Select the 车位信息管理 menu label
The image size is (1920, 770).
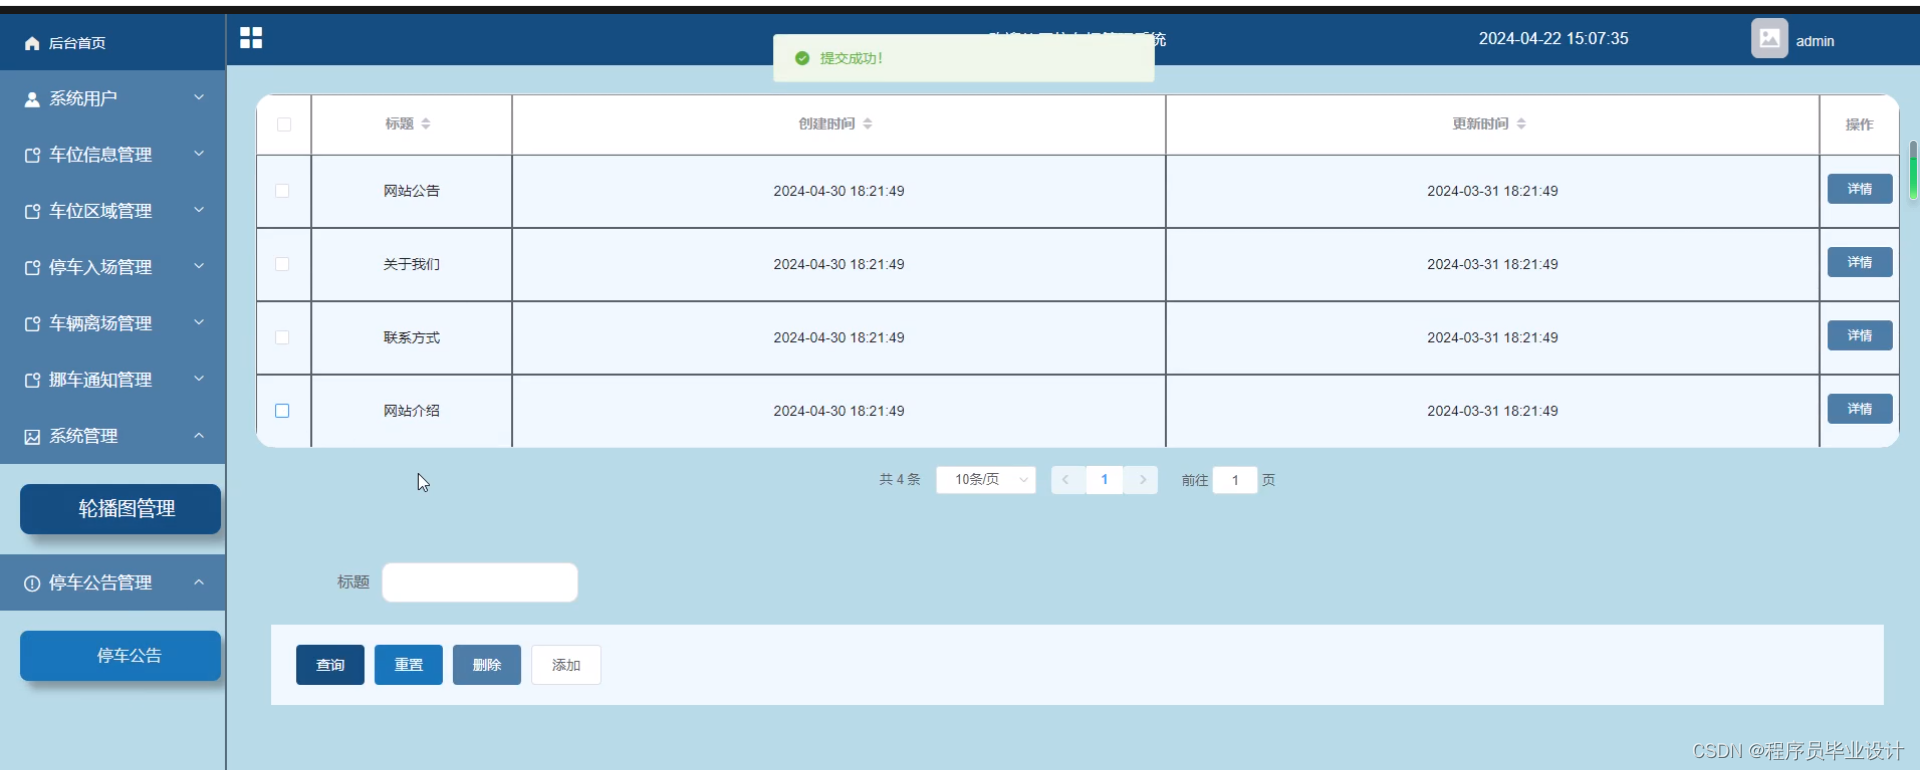[100, 155]
